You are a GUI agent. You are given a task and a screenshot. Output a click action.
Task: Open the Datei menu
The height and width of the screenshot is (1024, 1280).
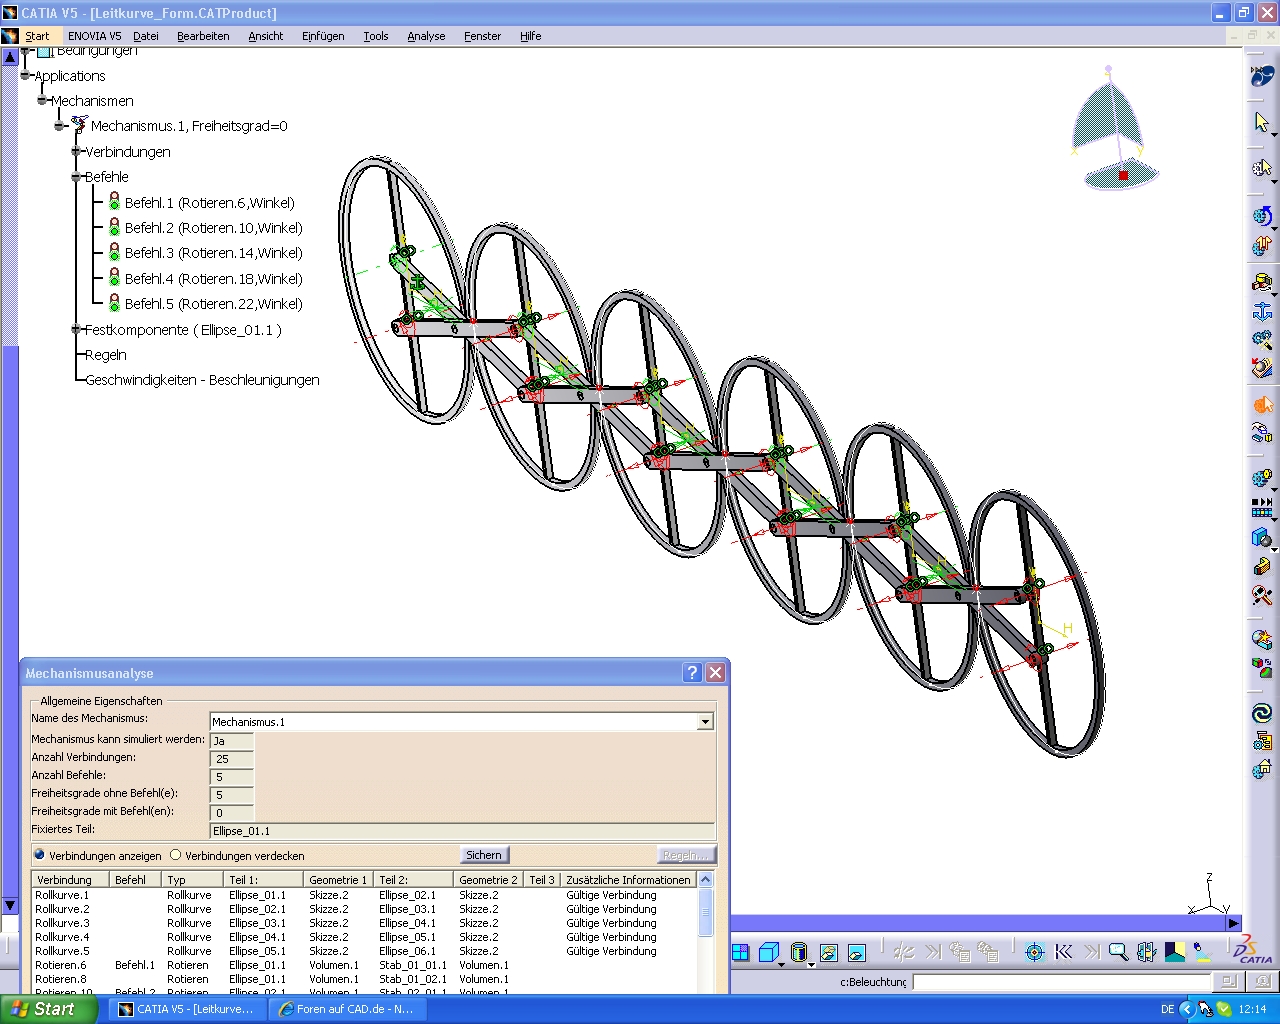tap(146, 36)
